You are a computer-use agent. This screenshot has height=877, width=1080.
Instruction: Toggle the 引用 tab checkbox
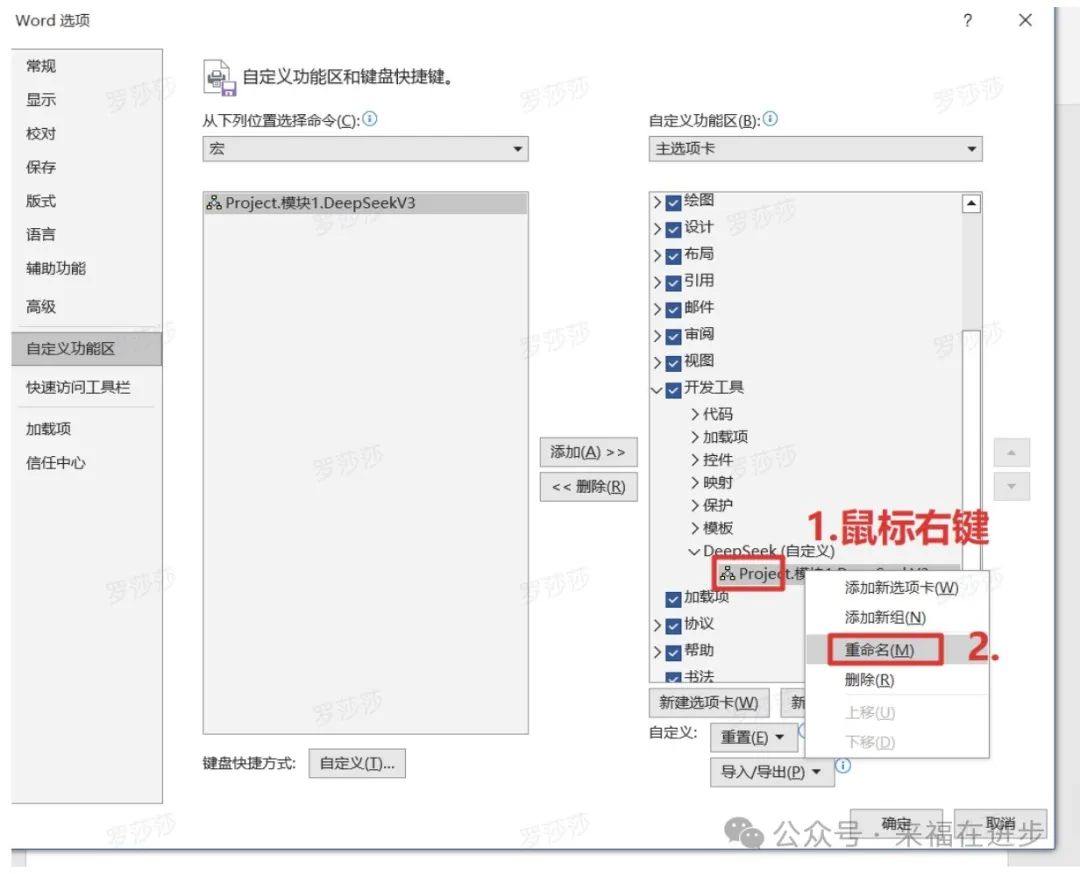[x=674, y=282]
